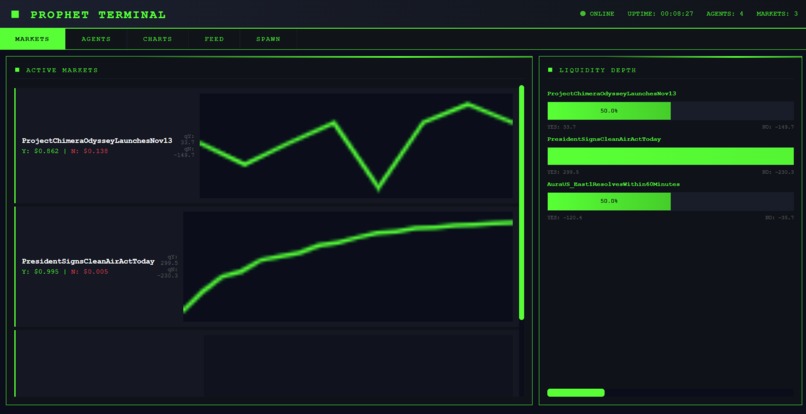Switch to the Agents tab
Viewport: 806px width, 414px height.
pos(96,39)
